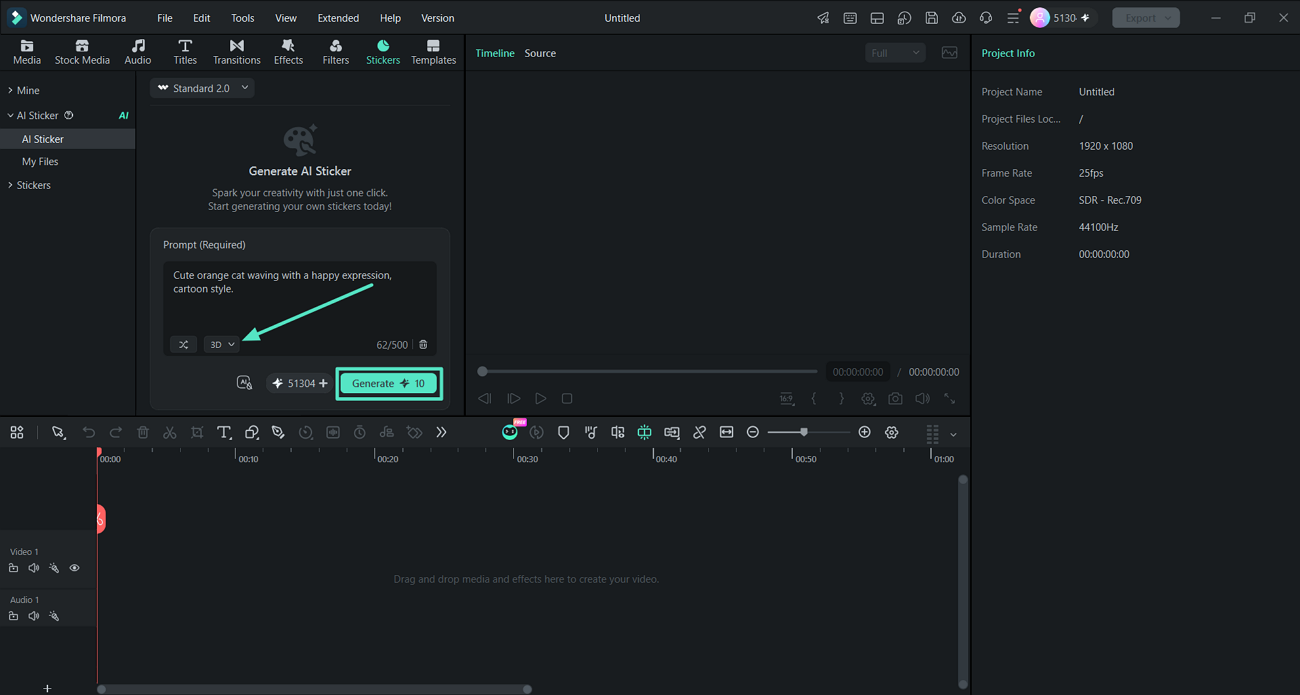Open the AI prompt enhancement icon
Image resolution: width=1300 pixels, height=695 pixels.
tap(244, 383)
